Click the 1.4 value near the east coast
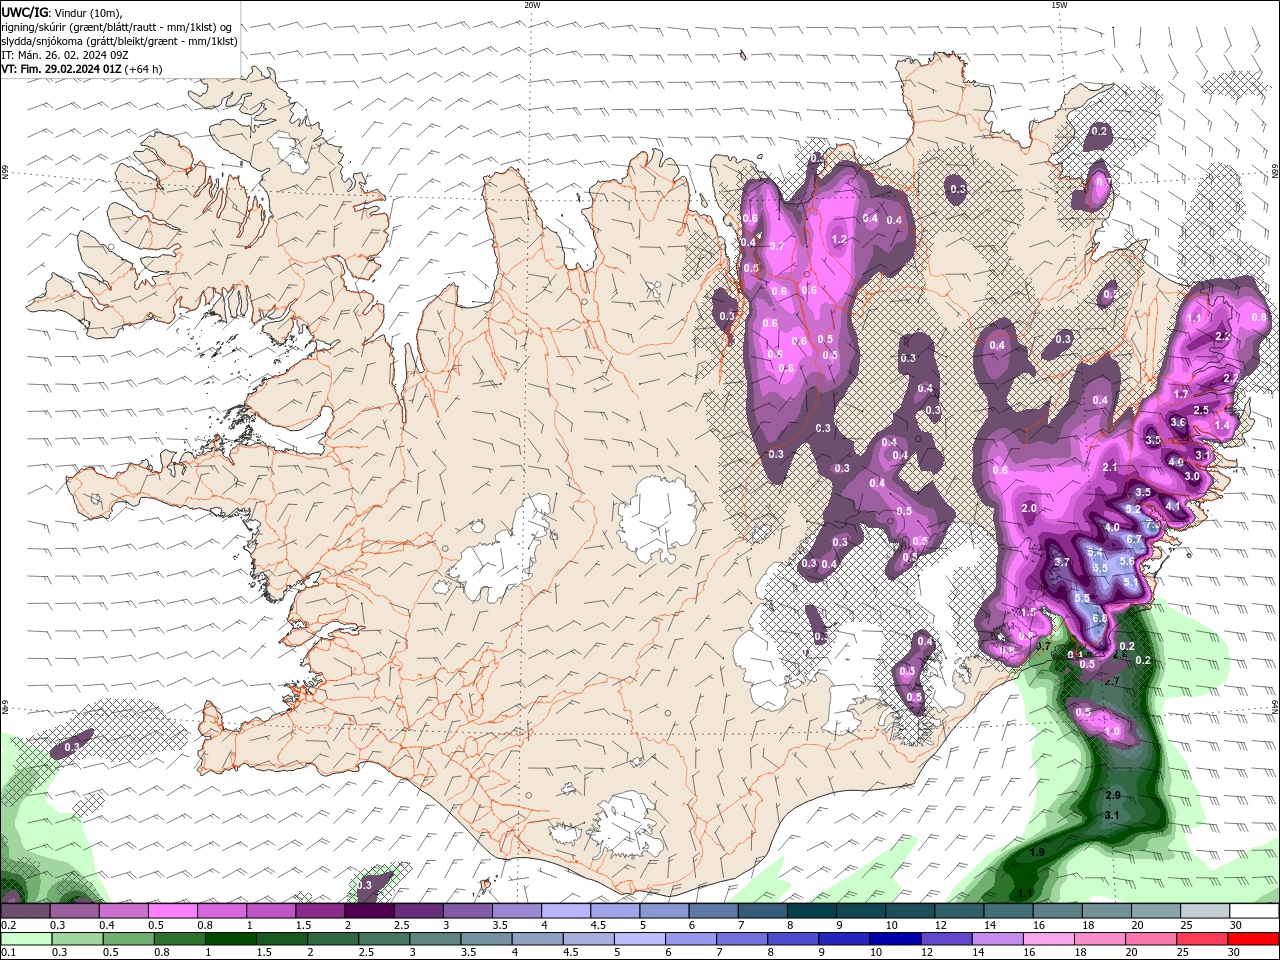 click(x=1222, y=425)
